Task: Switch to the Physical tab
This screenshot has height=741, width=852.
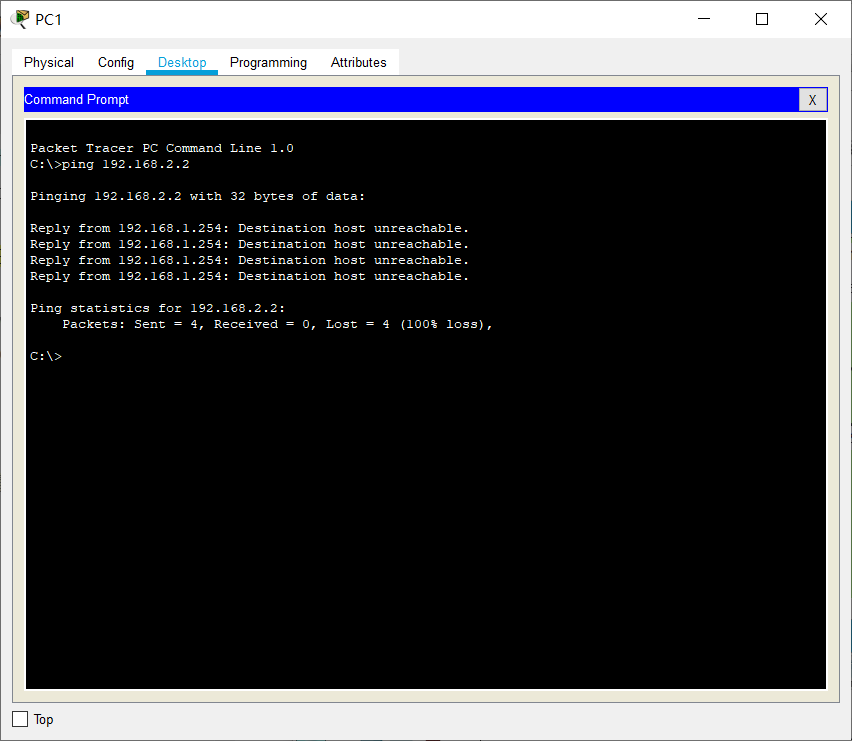Action: click(x=49, y=62)
